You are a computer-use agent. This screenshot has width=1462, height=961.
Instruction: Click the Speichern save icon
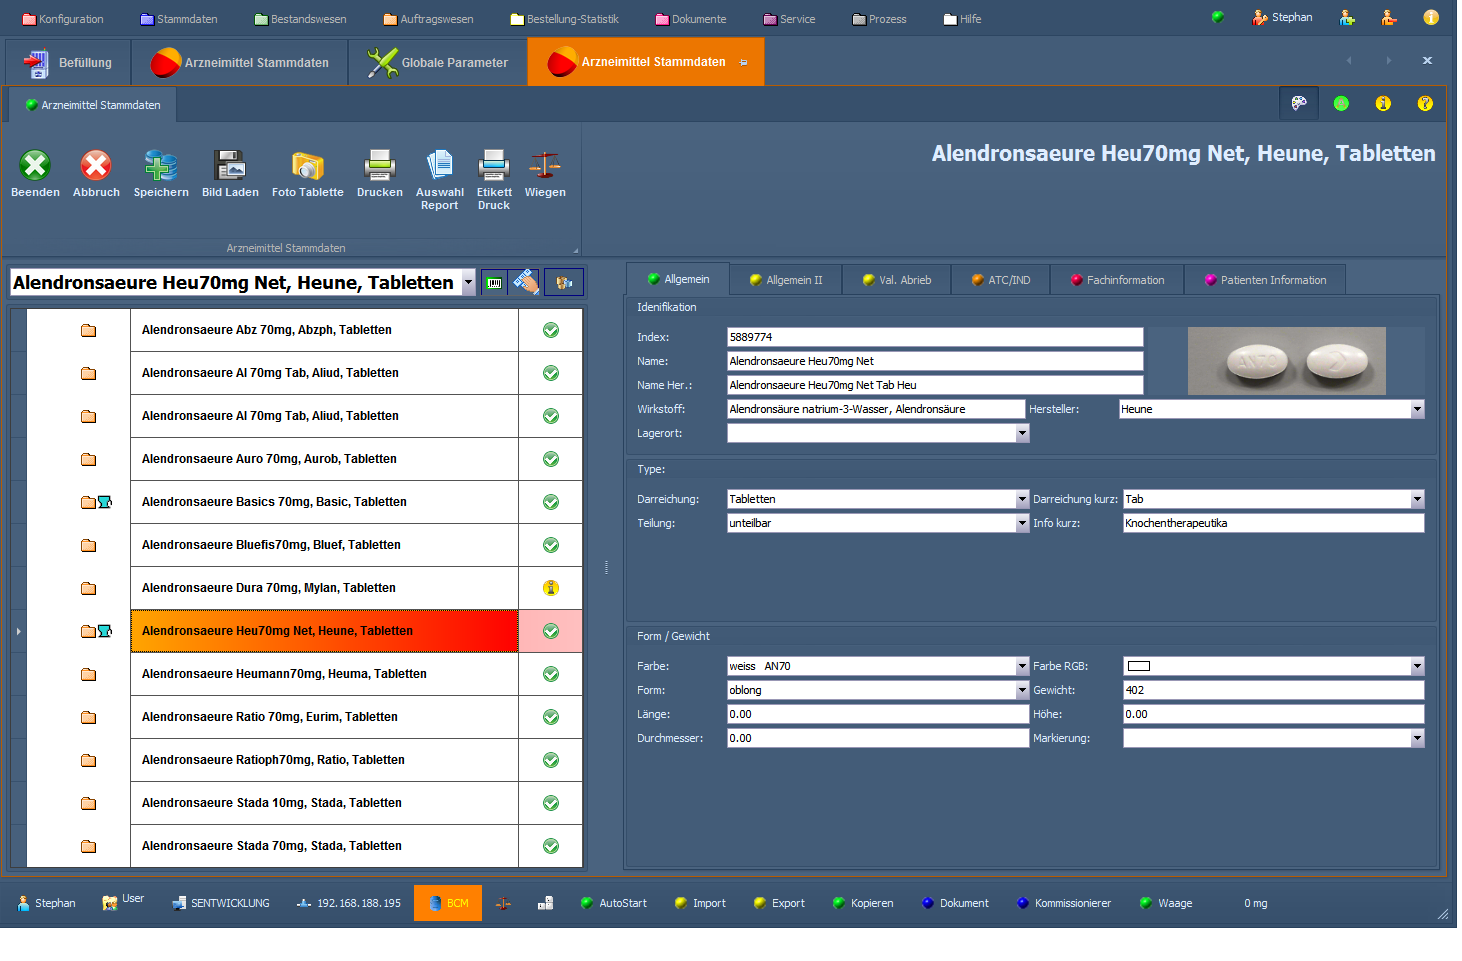click(x=161, y=166)
